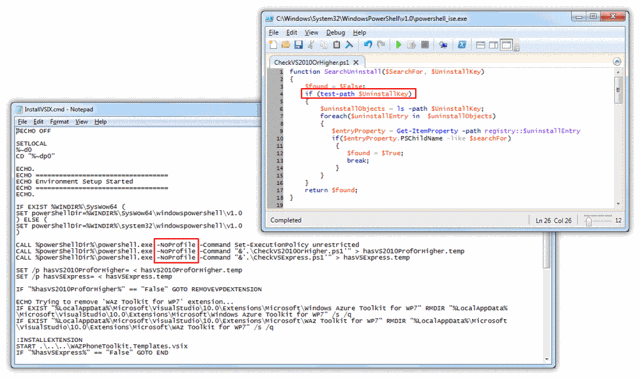This screenshot has height=379, width=640.
Task: Open the Help menu in Notepad
Action: (100, 122)
